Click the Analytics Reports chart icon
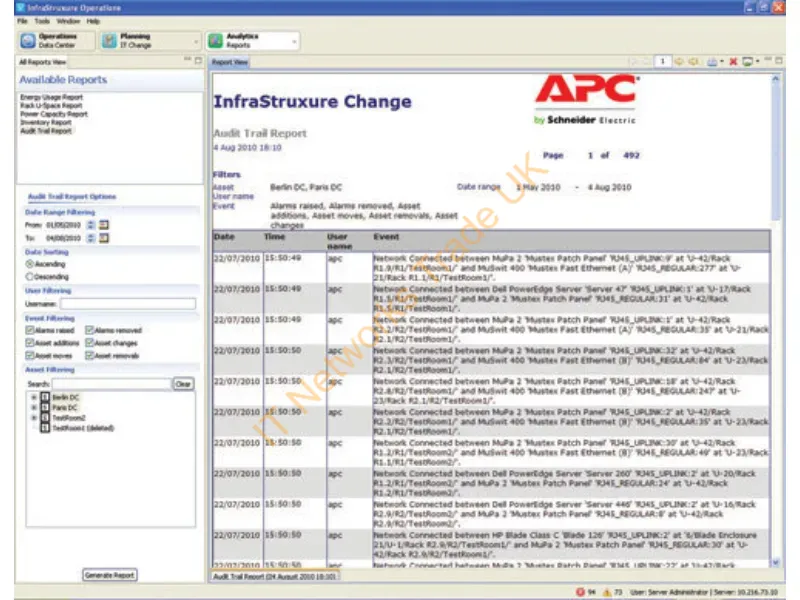The image size is (800, 600). pyautogui.click(x=216, y=41)
